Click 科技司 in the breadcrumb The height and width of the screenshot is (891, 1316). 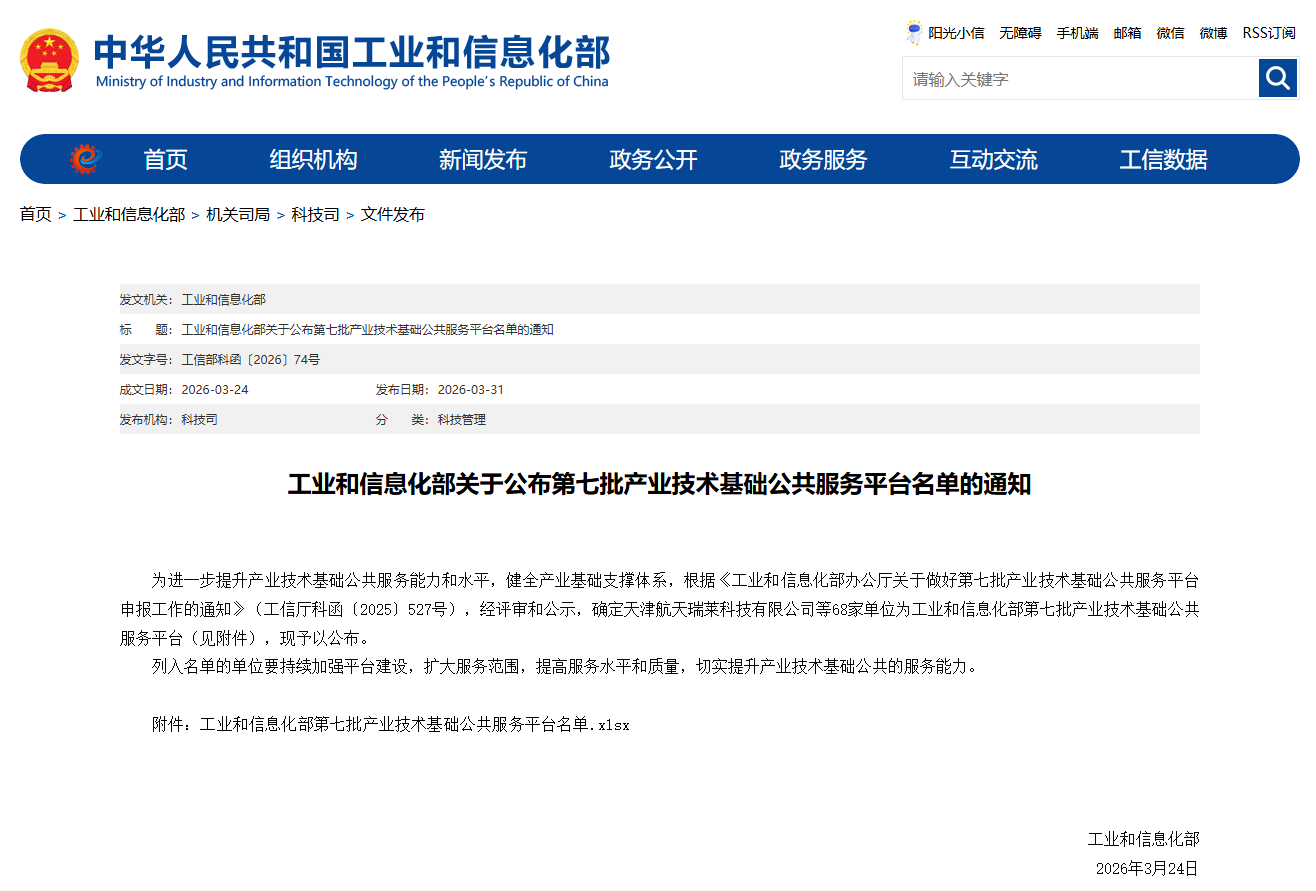click(x=315, y=215)
